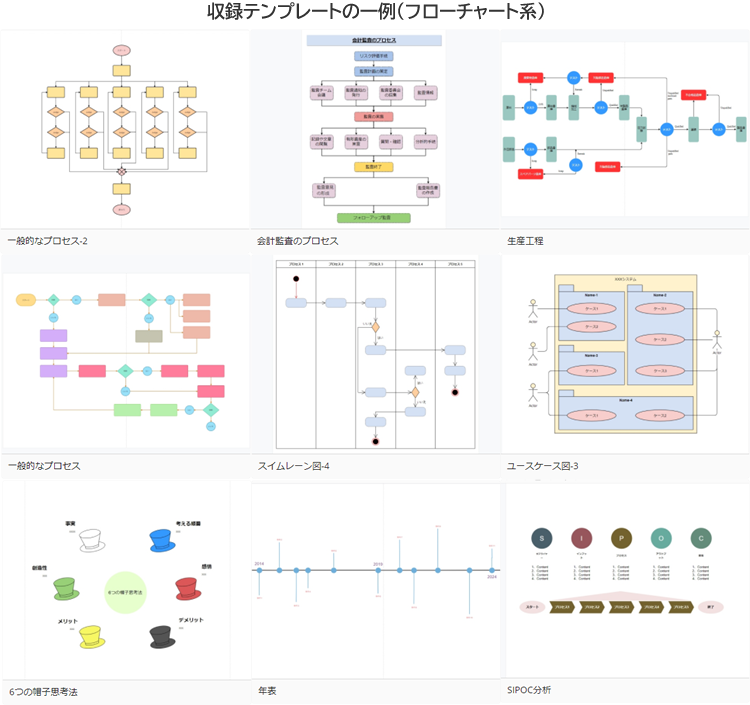Click the black hat in six hats diagram
This screenshot has height=705, width=750.
pyautogui.click(x=163, y=636)
